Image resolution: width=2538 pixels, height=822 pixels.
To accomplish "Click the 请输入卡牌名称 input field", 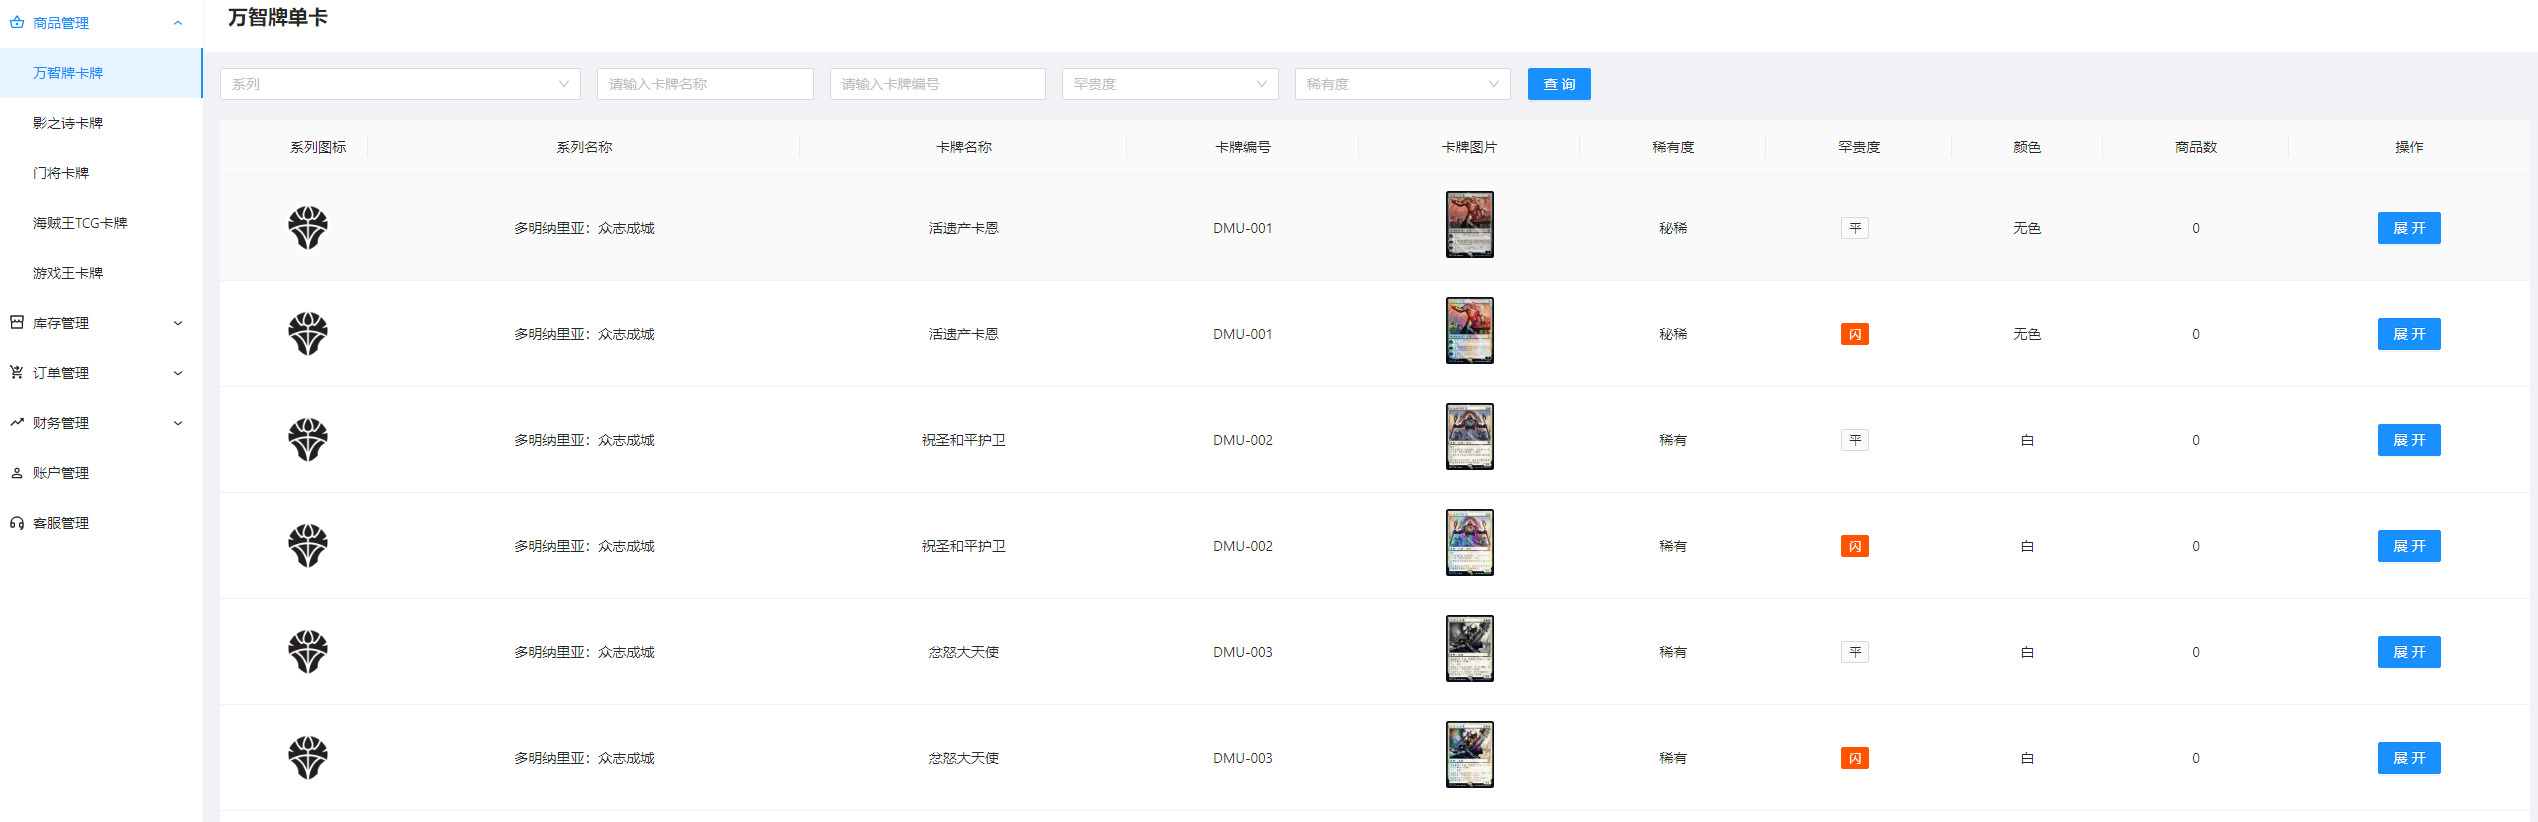I will click(704, 84).
